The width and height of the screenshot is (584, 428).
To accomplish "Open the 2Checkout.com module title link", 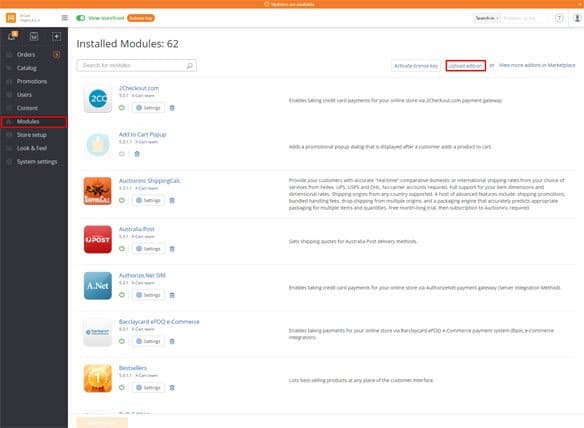I will 139,88.
